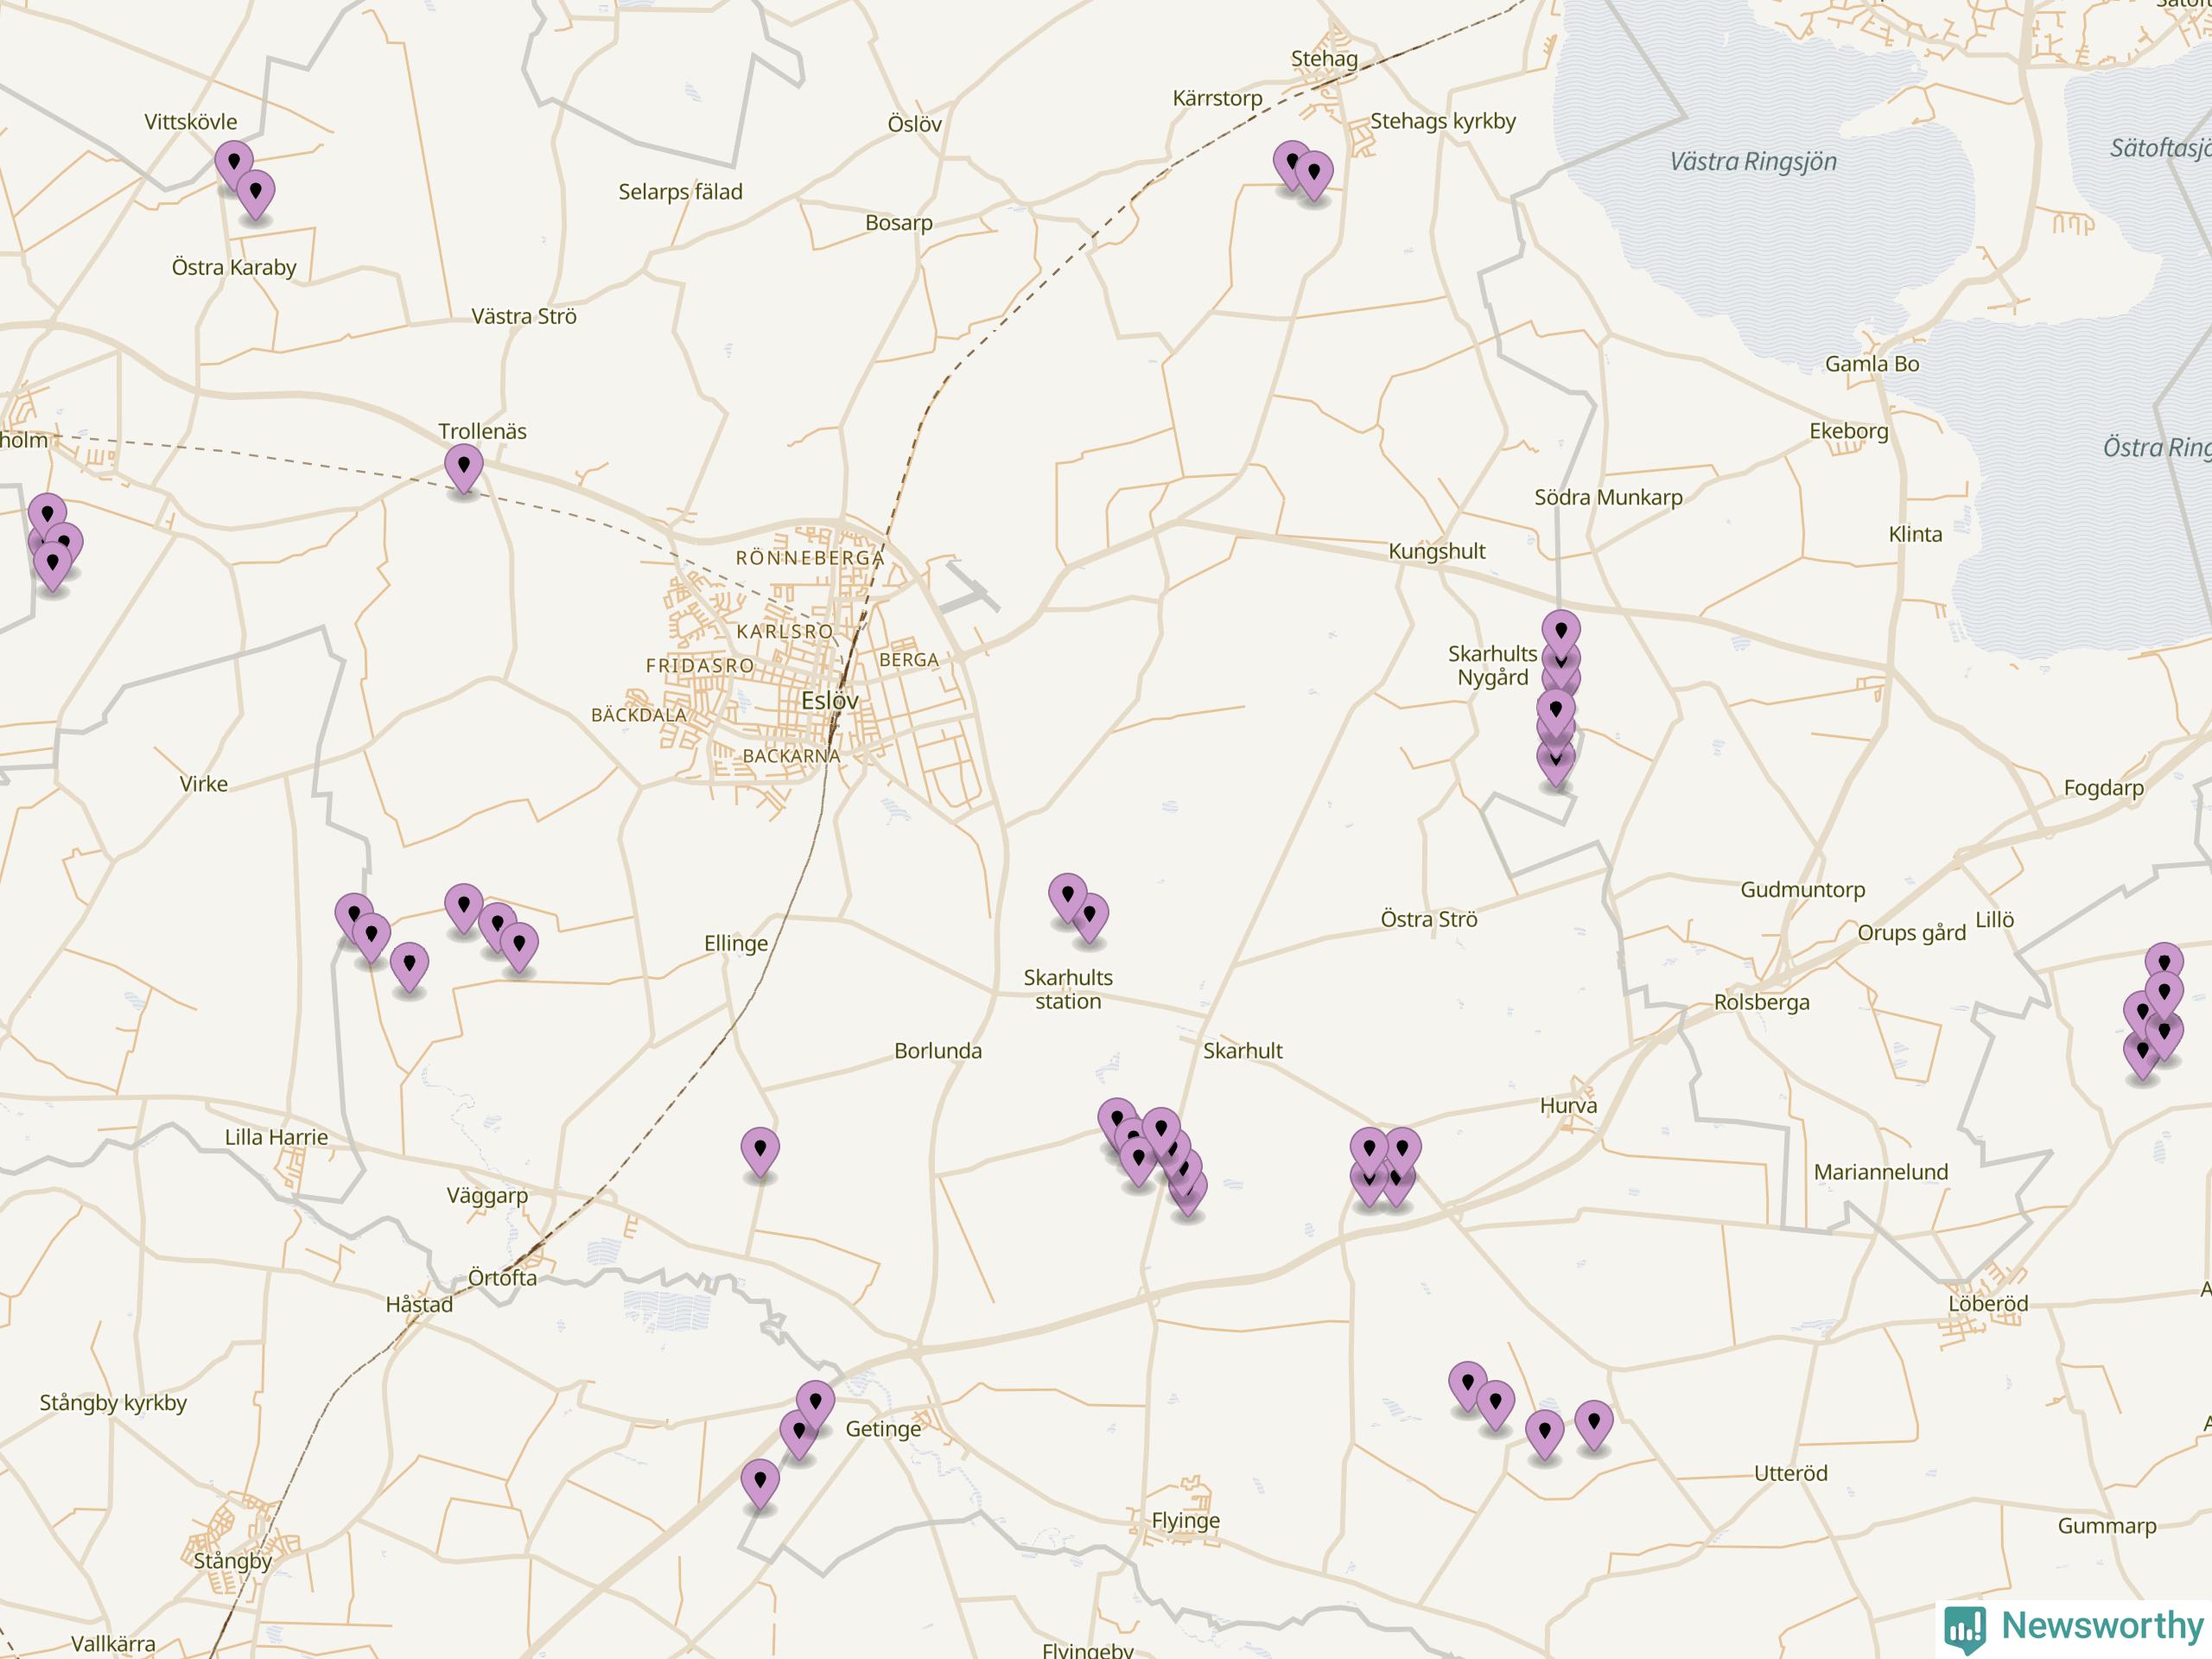
Task: Select the KARLSRO district label
Action: [785, 632]
